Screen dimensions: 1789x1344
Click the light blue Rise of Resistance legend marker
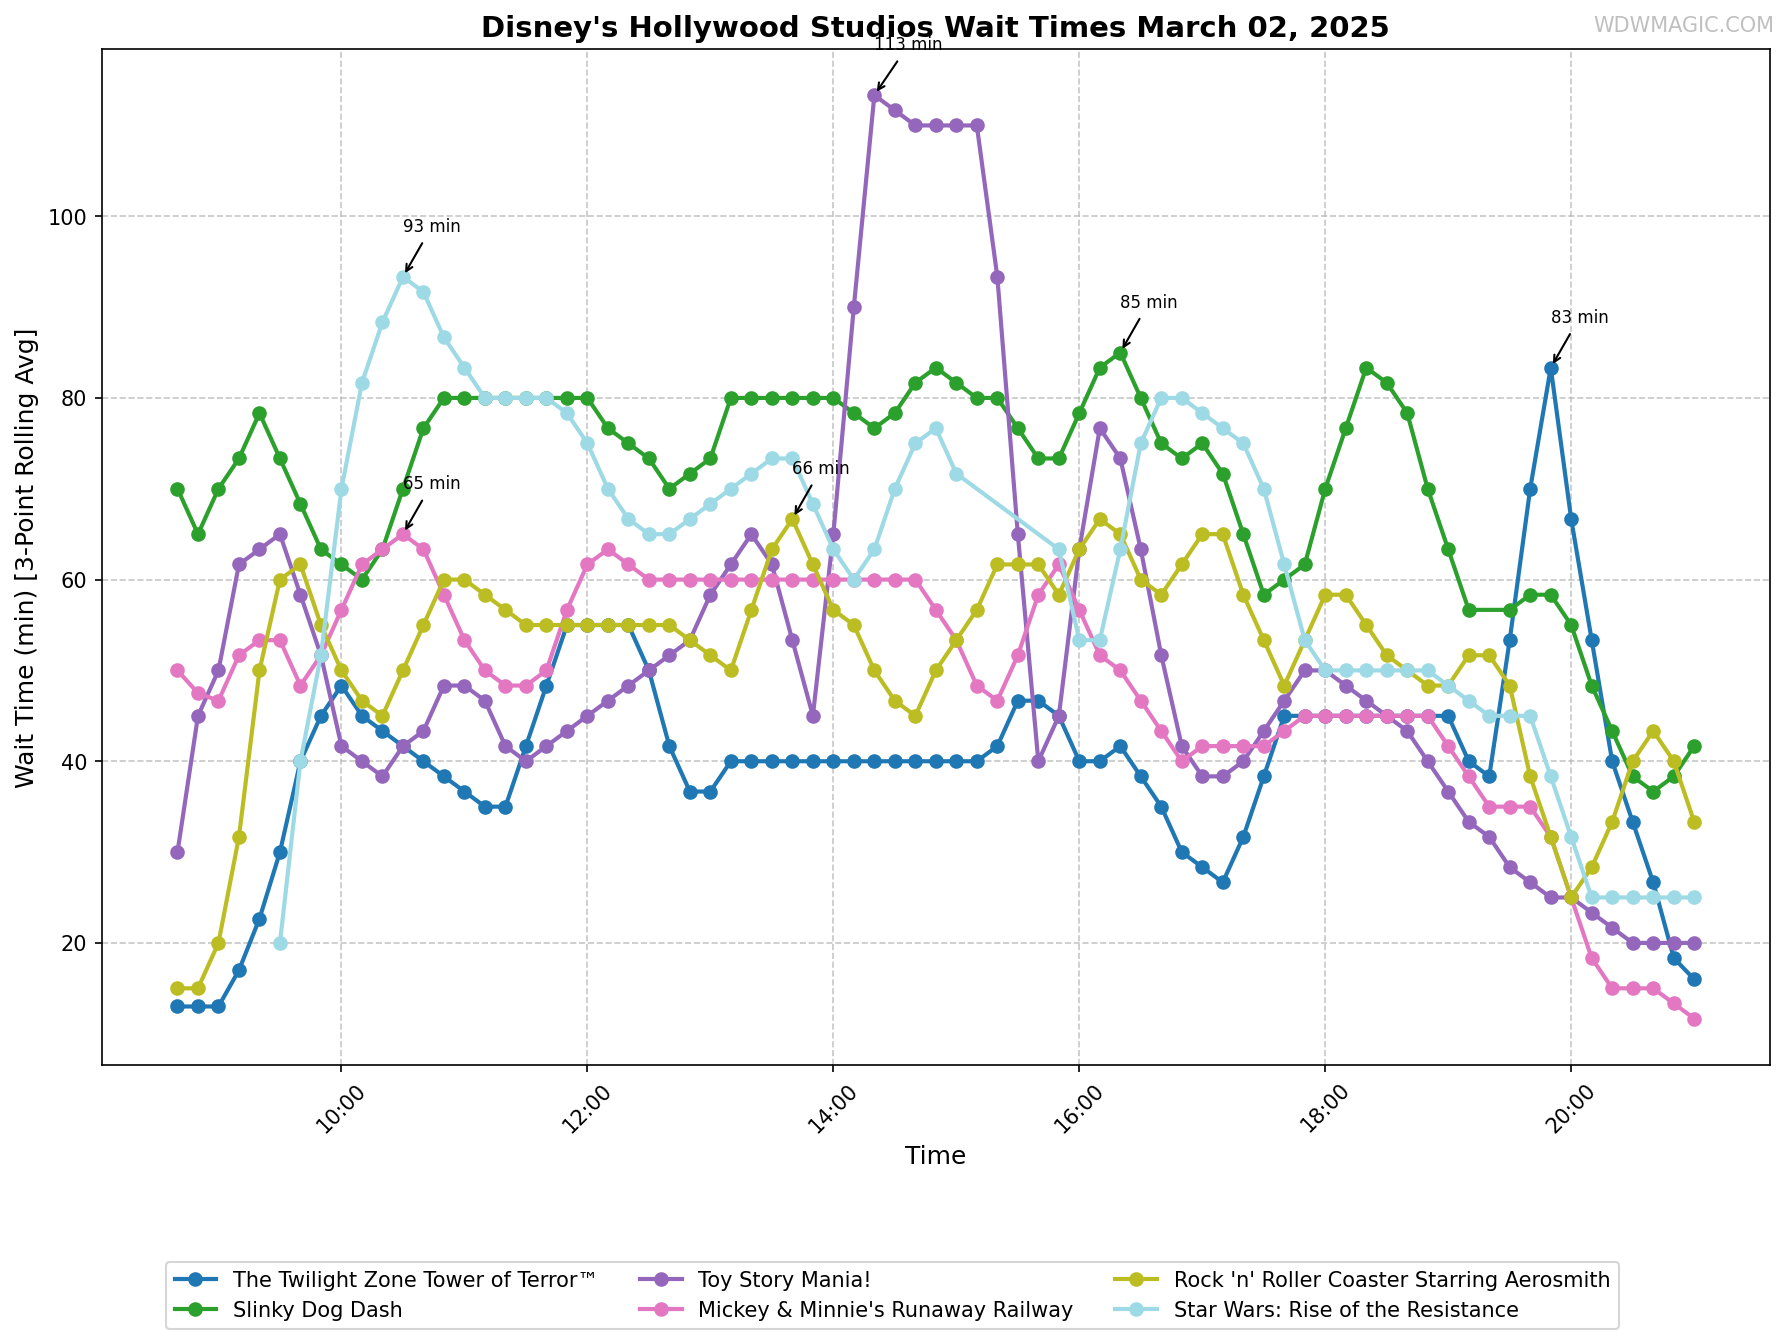tap(1138, 1310)
